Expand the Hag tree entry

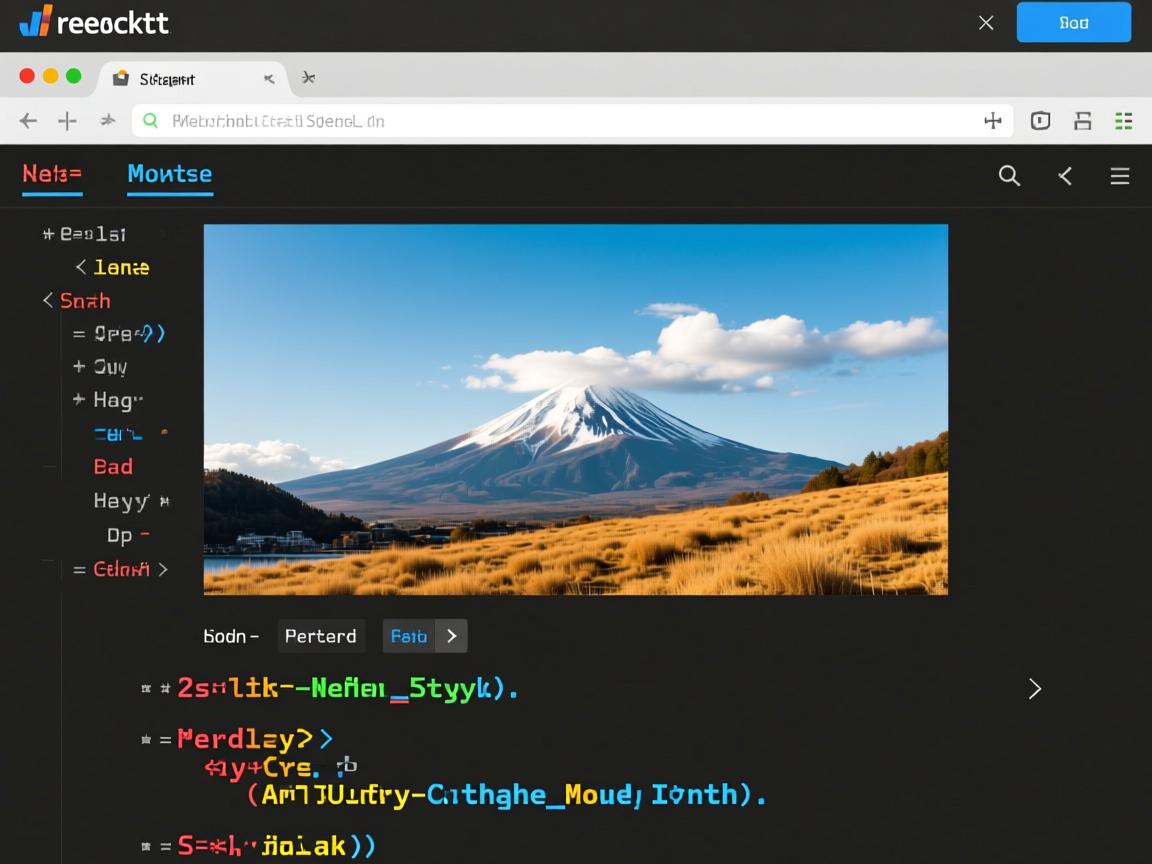[x=79, y=400]
